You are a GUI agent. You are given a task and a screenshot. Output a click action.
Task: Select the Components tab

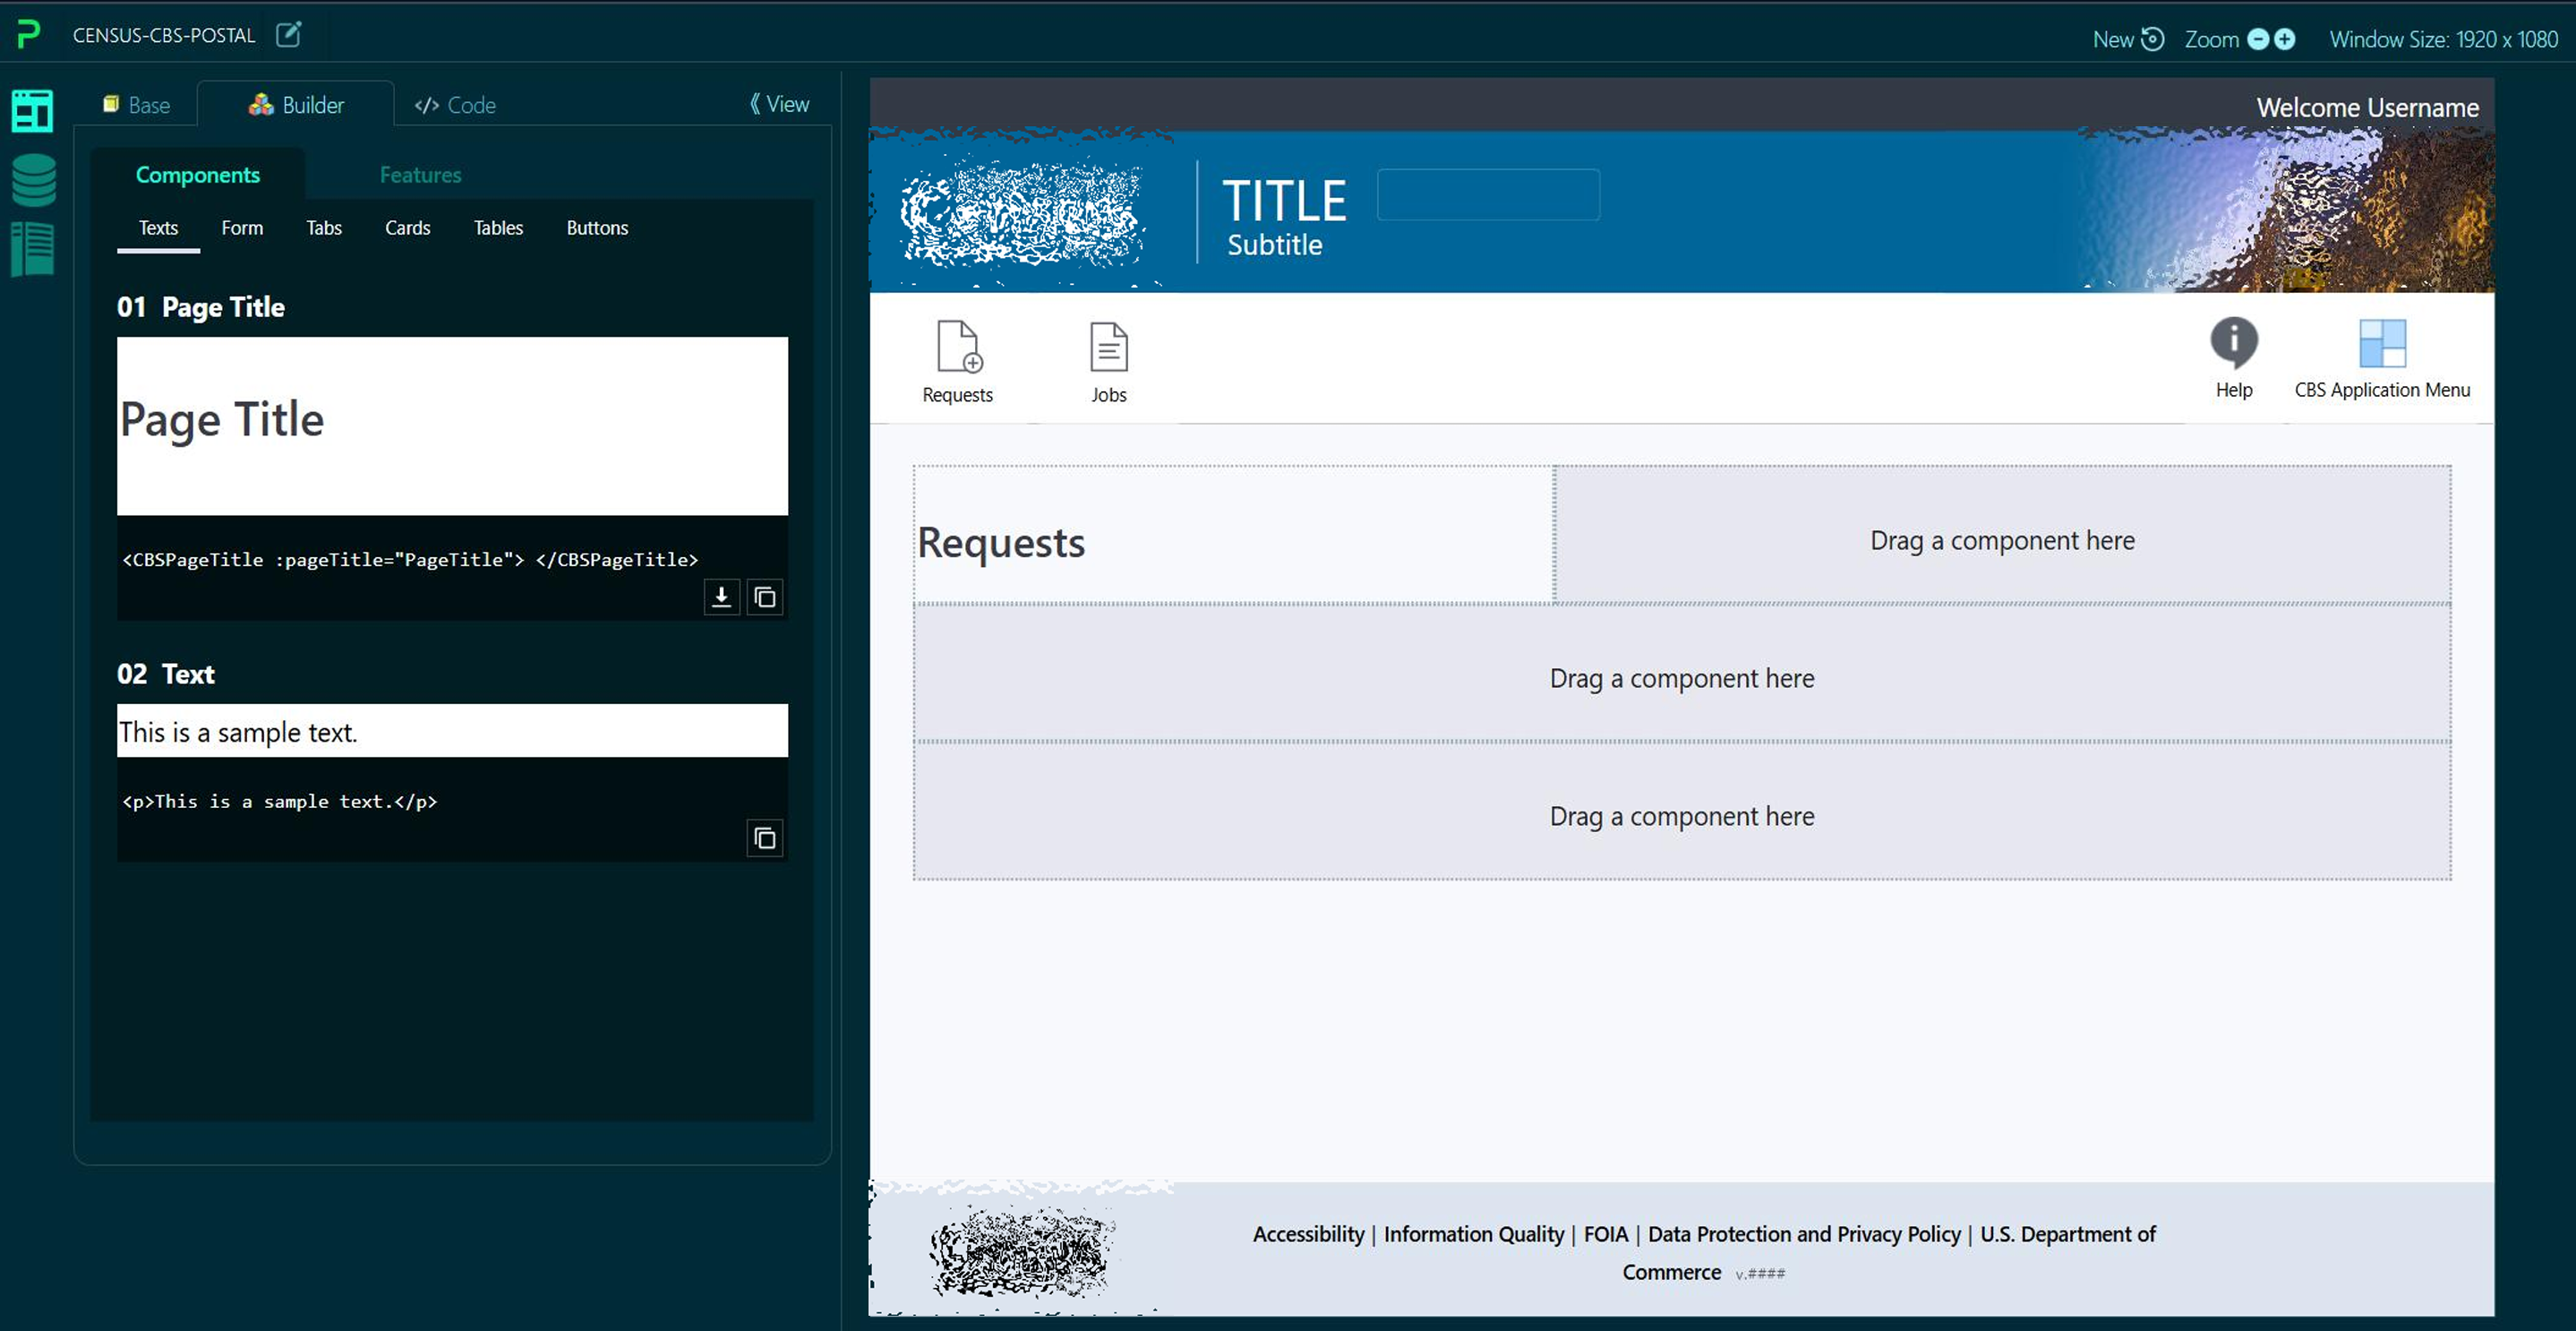pos(198,175)
